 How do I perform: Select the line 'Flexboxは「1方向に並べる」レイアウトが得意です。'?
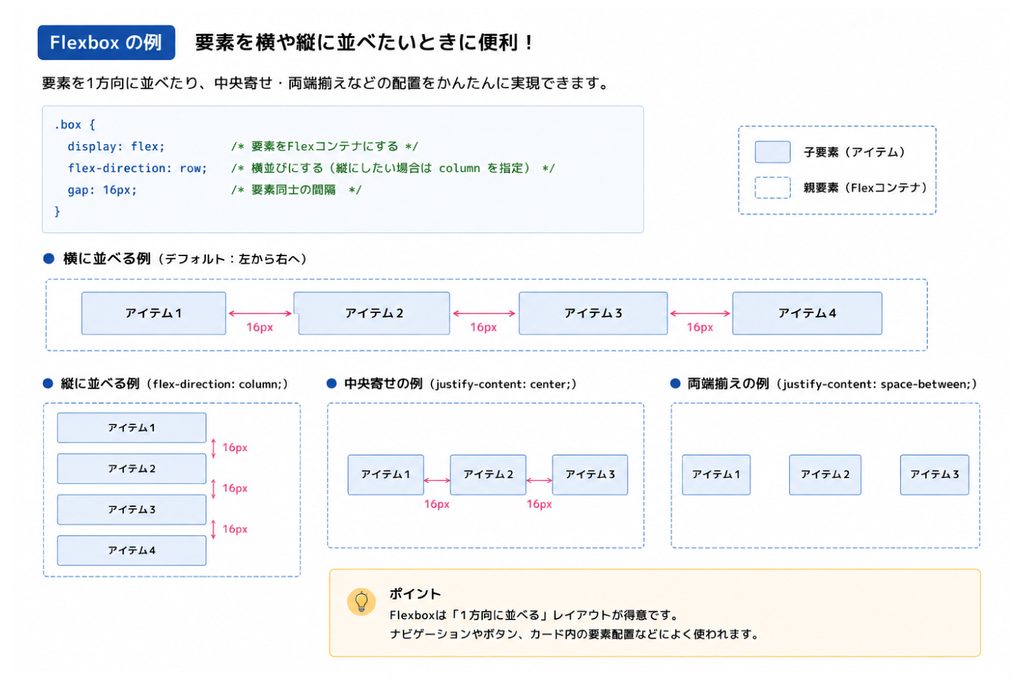click(536, 615)
